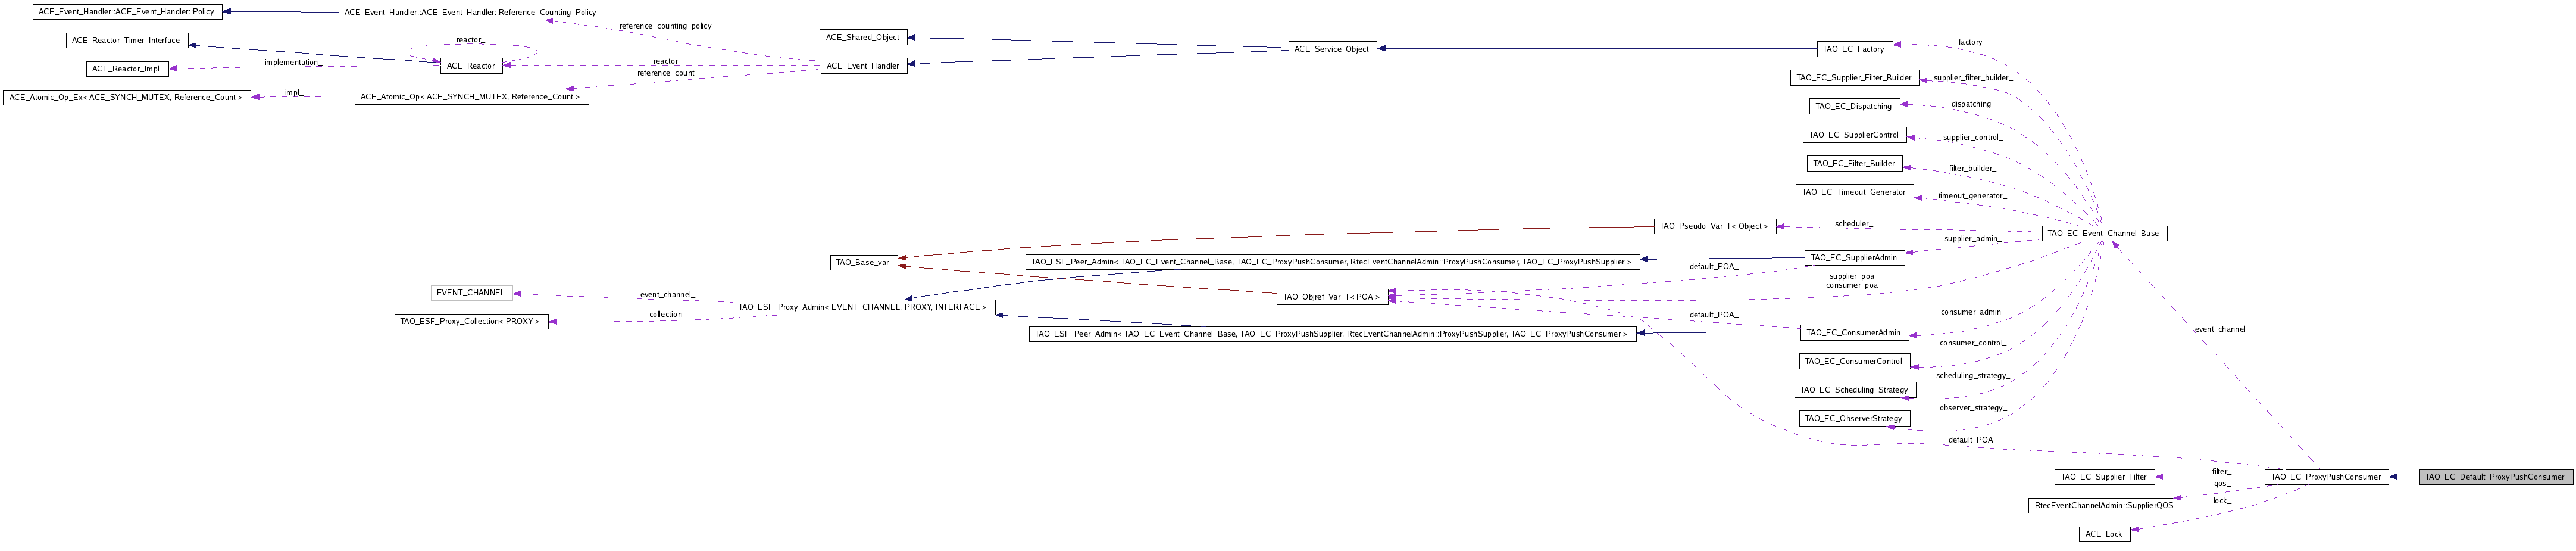Open the ACE_Event_Handler class node
The image size is (2576, 551).
[863, 66]
